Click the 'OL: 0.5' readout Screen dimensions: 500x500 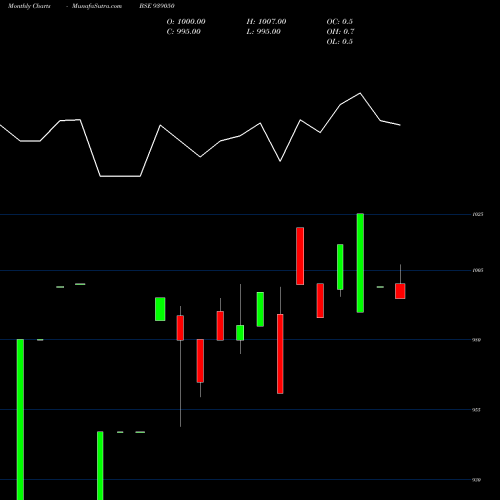tap(340, 42)
